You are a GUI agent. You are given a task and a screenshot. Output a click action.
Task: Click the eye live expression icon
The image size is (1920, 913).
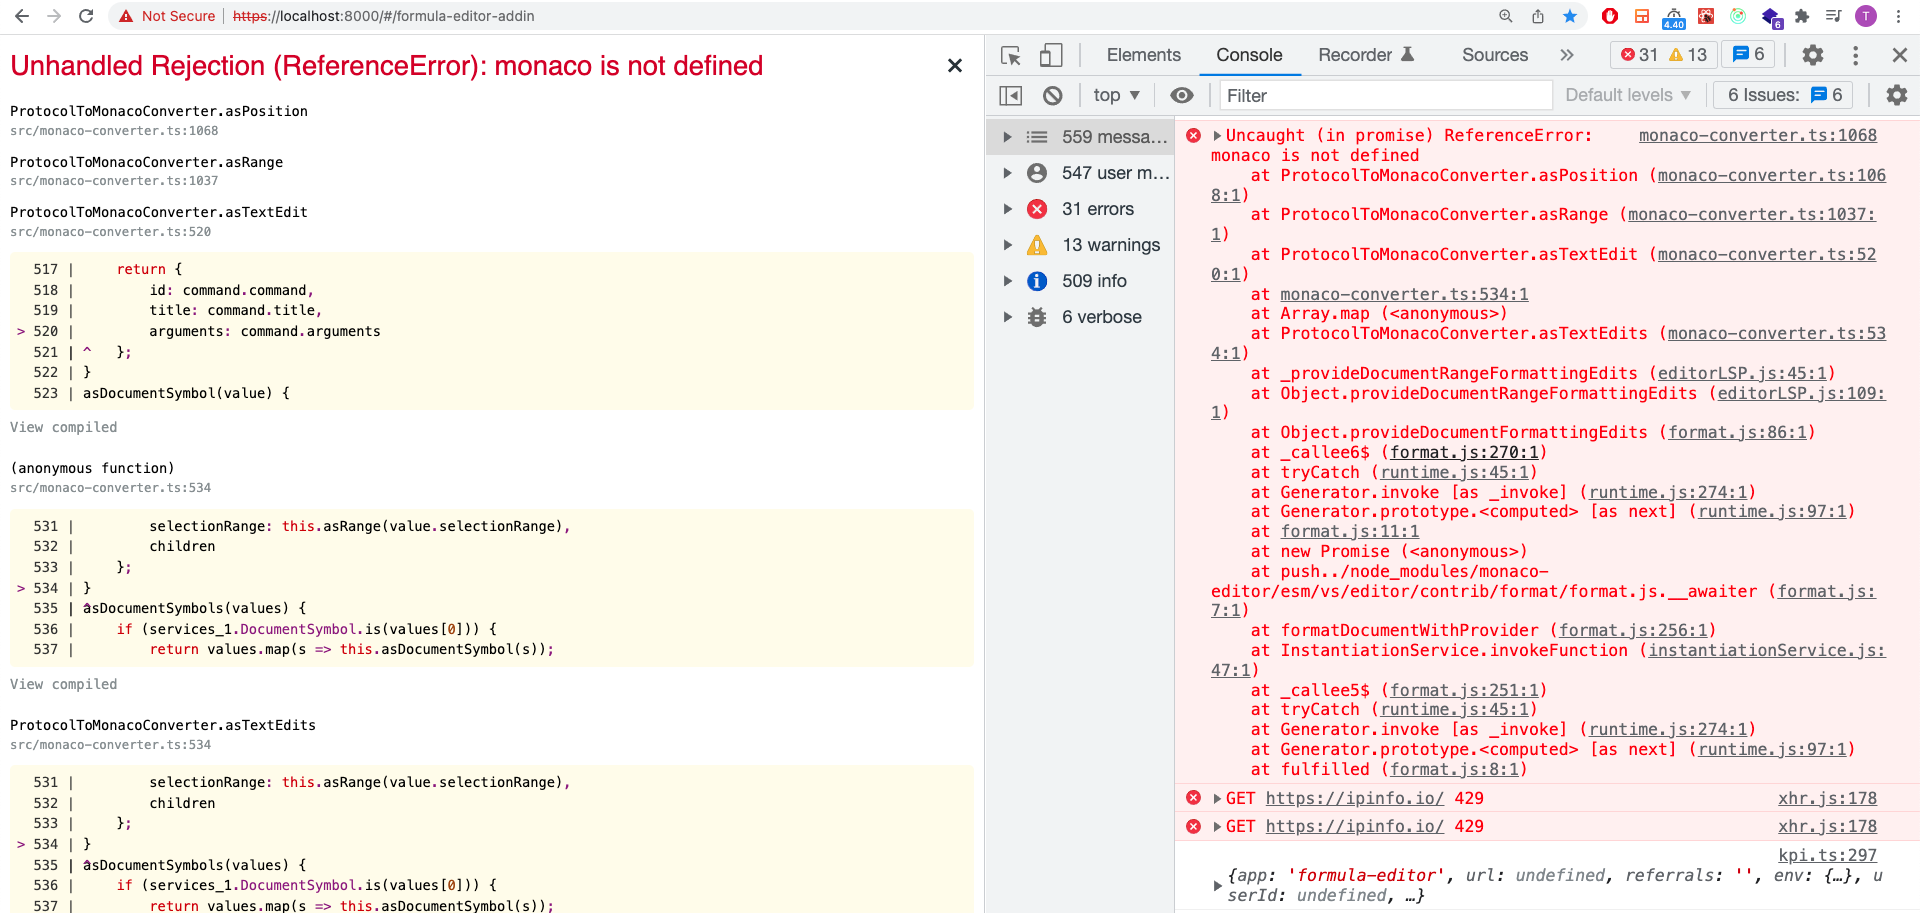pos(1181,96)
